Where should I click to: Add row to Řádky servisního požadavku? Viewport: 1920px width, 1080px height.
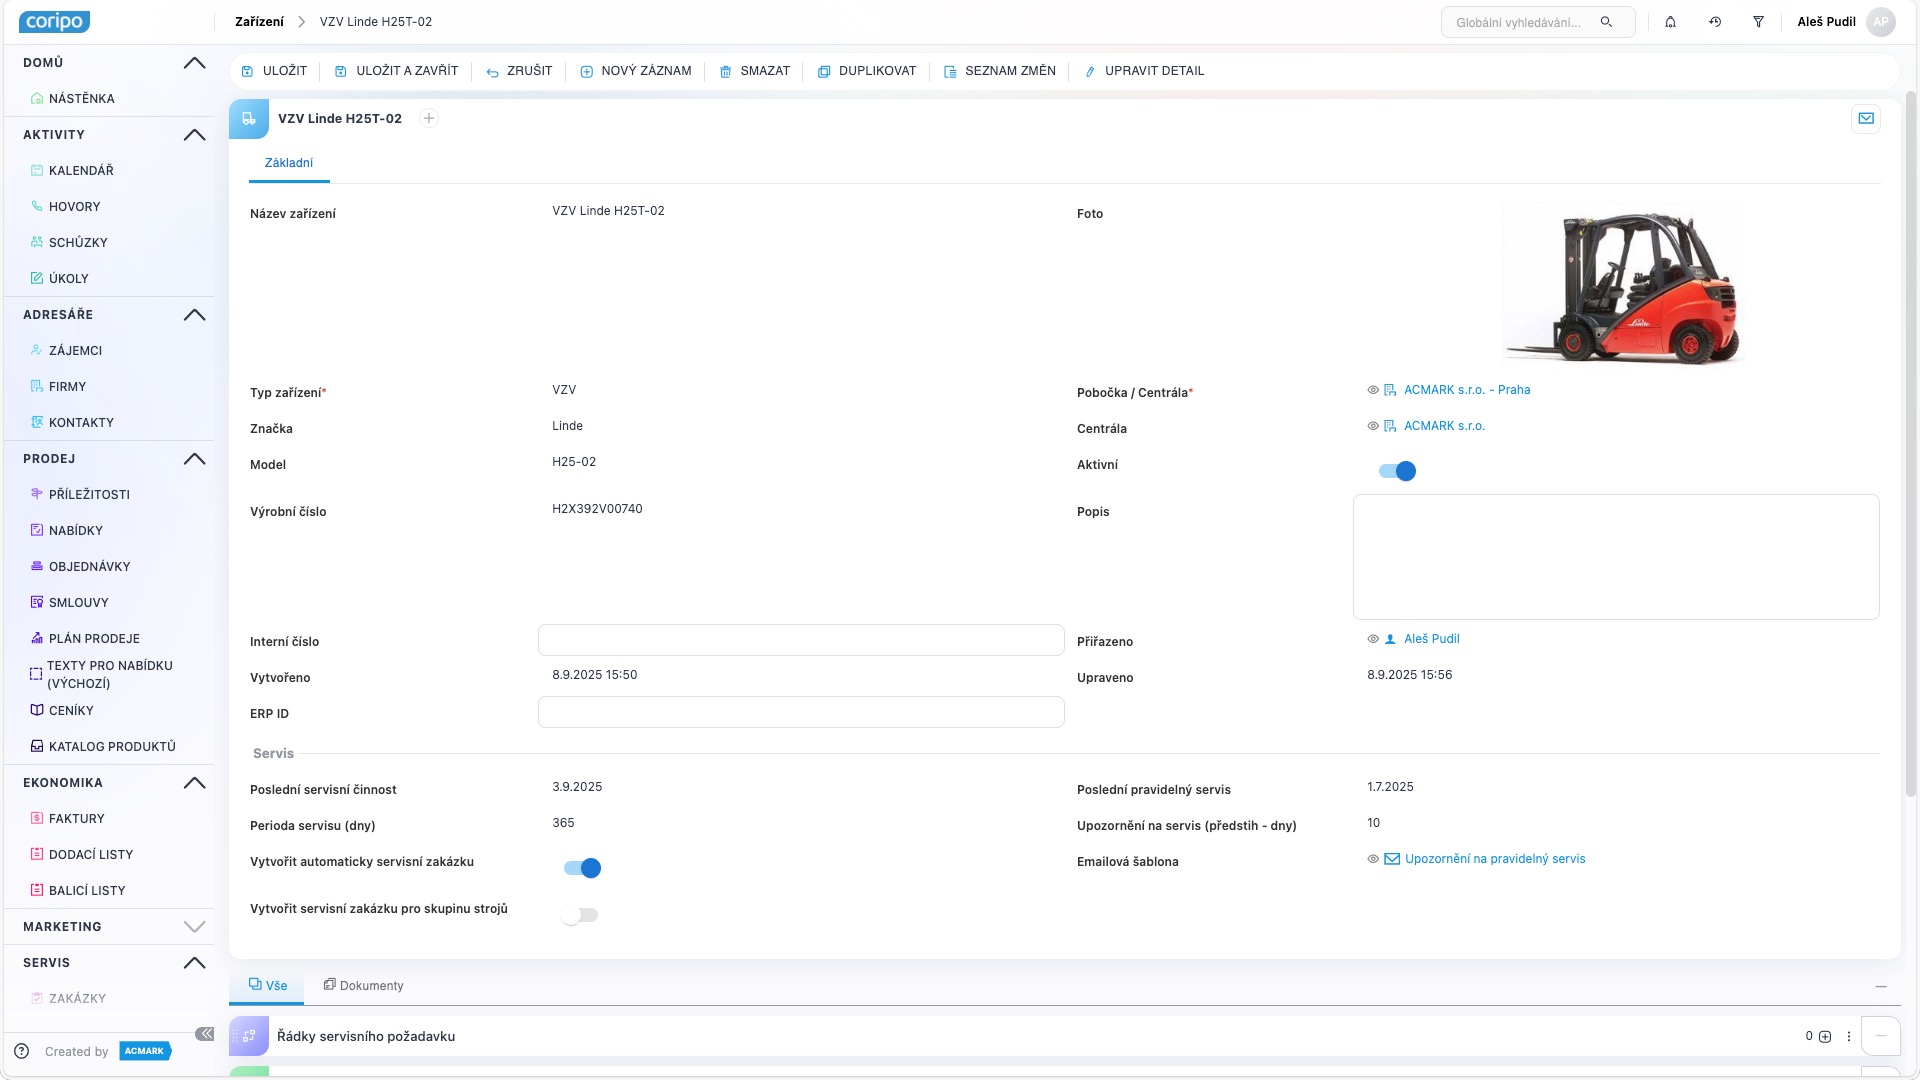tap(1825, 1037)
